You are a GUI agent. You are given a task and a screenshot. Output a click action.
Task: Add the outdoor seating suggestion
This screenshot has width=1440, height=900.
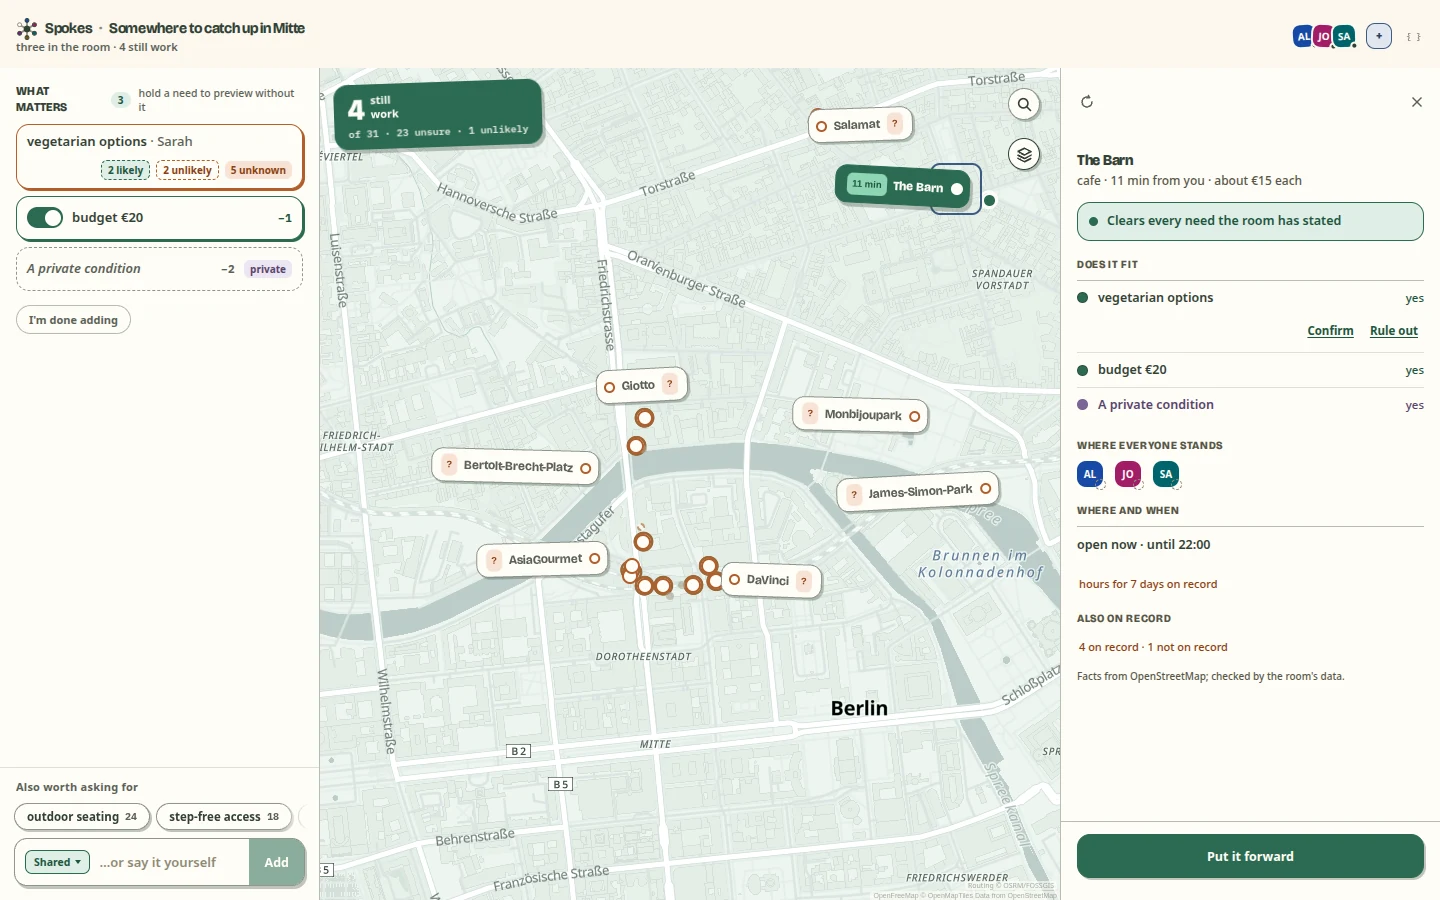83,817
